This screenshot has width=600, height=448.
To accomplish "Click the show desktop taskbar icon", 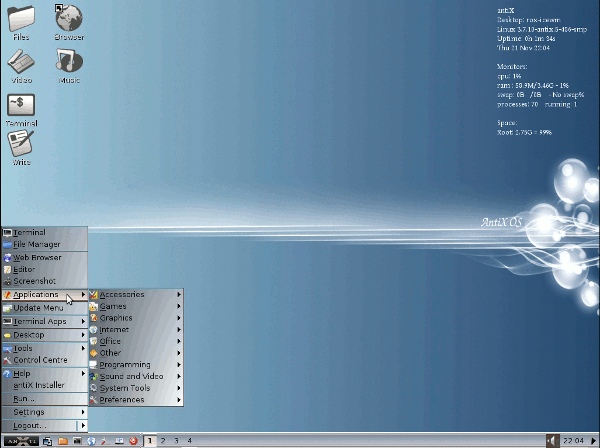I will pos(47,441).
